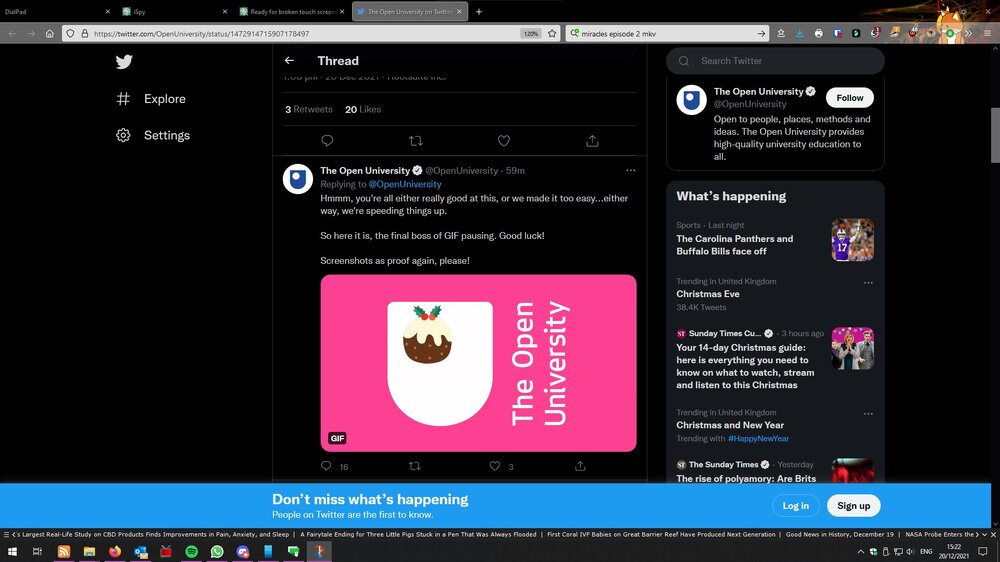Open the RSS reader taskbar icon
Viewport: 1000px width, 562px height.
[x=64, y=552]
